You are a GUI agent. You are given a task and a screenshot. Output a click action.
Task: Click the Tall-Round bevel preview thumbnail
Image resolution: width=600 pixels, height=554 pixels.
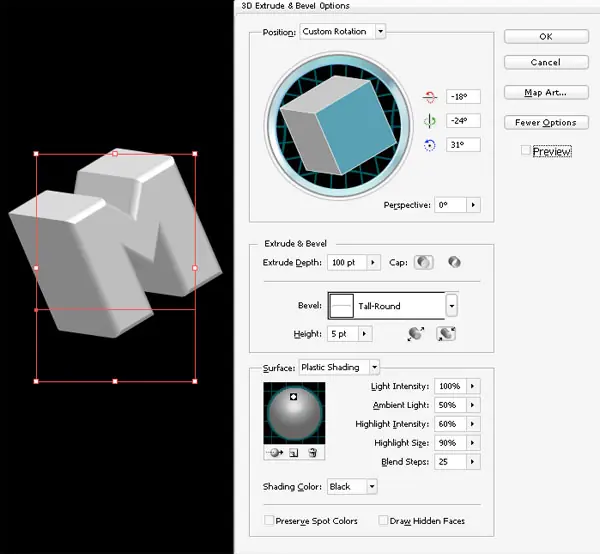341,306
